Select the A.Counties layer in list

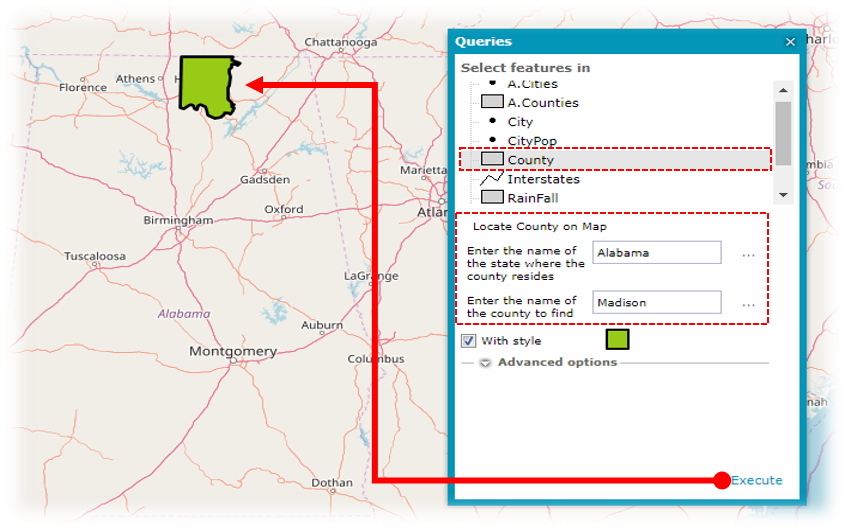pyautogui.click(x=542, y=102)
